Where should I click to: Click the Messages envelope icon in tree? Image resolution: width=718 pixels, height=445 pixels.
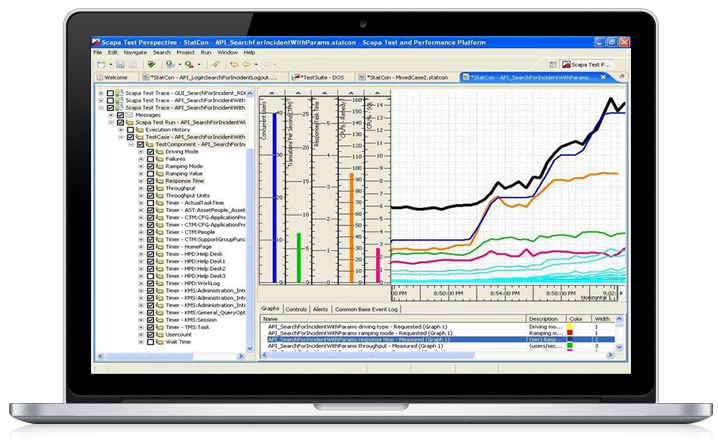point(129,115)
